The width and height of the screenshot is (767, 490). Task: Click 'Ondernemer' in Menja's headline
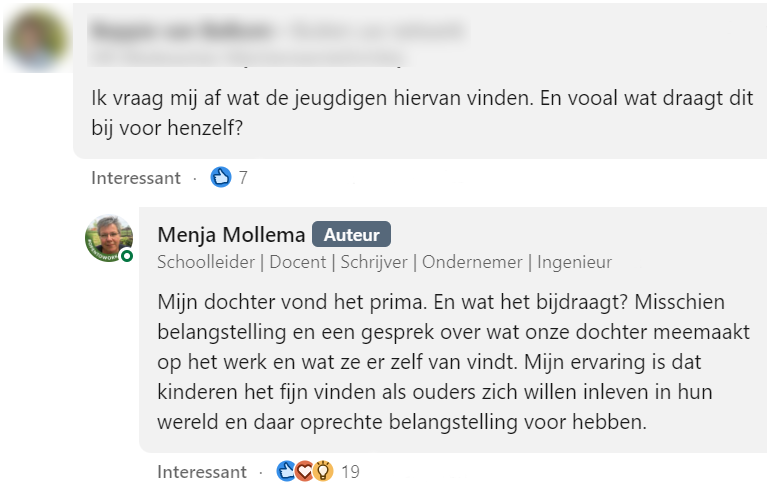[x=472, y=262]
